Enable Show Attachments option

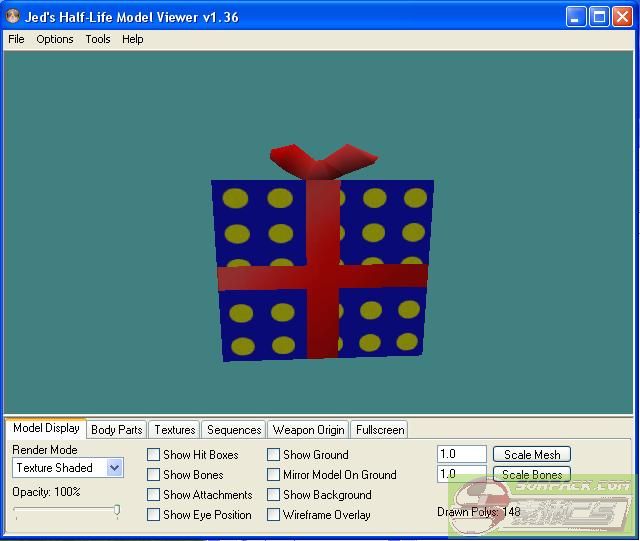[x=154, y=495]
